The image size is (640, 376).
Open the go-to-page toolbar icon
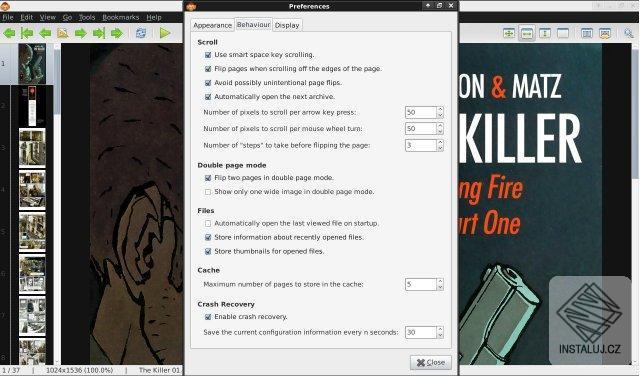click(x=63, y=33)
